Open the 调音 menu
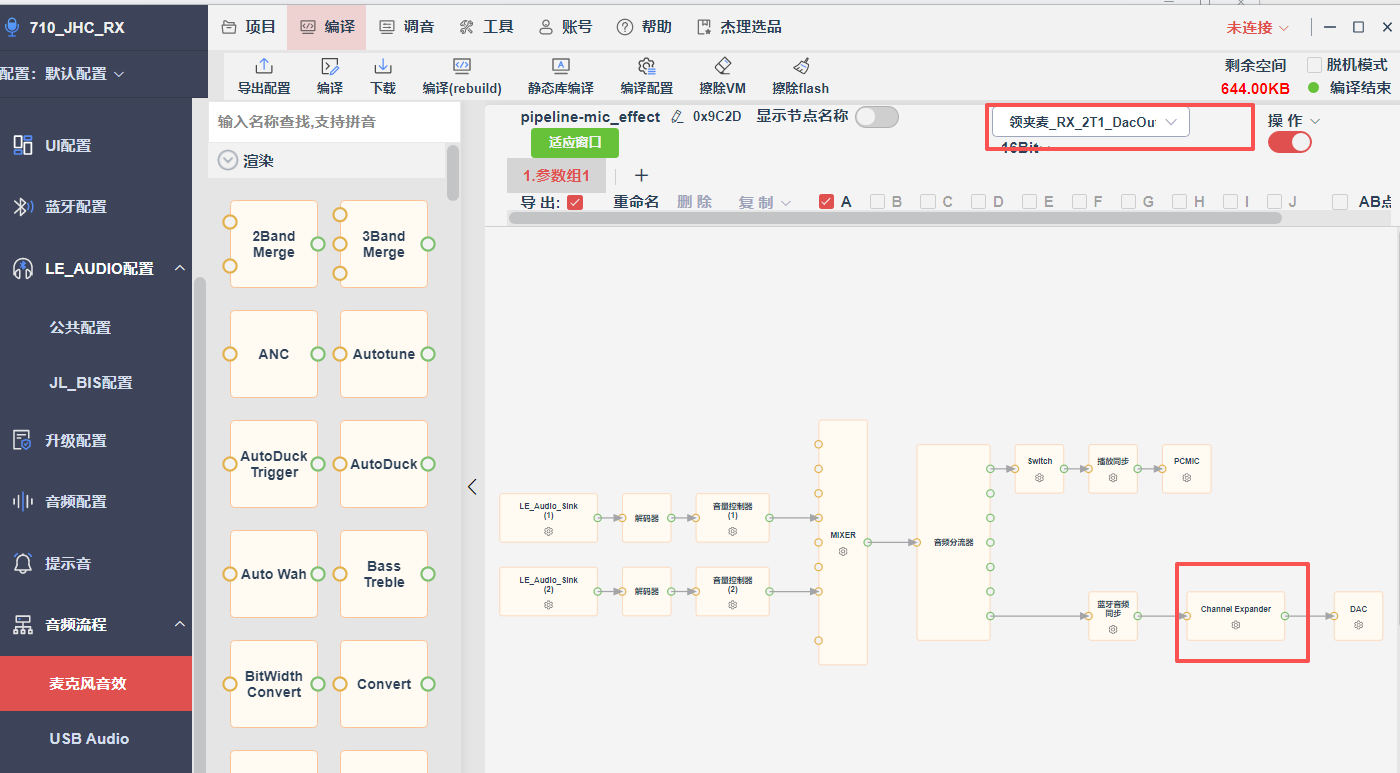Viewport: 1400px width, 773px height. (407, 27)
